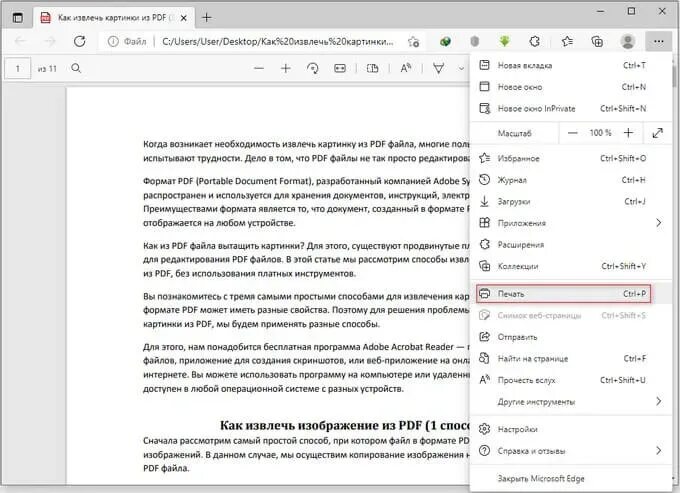680x493 pixels.
Task: Open Избранное from the menu
Action: coord(570,158)
